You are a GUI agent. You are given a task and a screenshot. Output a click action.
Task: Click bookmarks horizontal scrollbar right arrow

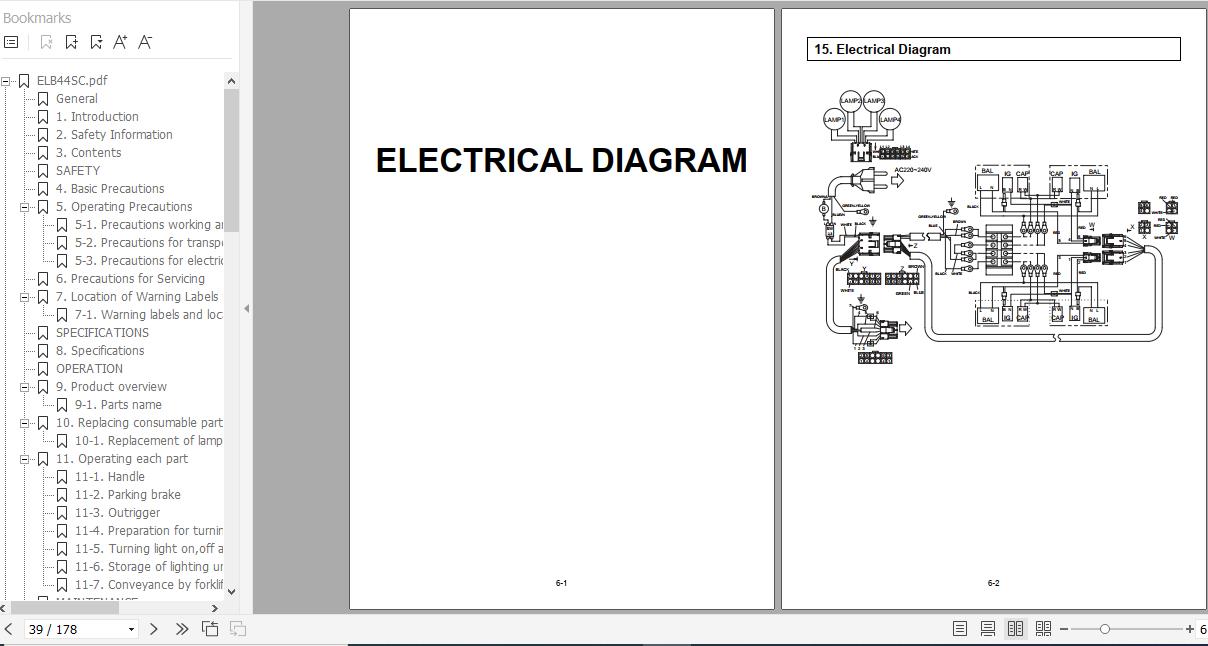click(x=214, y=607)
